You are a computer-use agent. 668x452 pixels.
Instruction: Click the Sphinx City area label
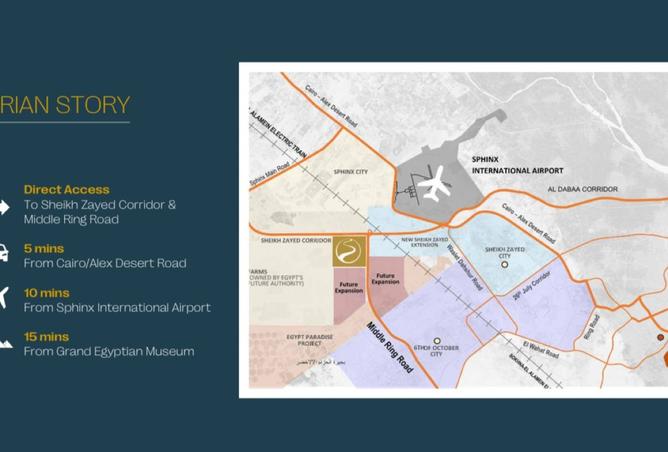click(350, 172)
